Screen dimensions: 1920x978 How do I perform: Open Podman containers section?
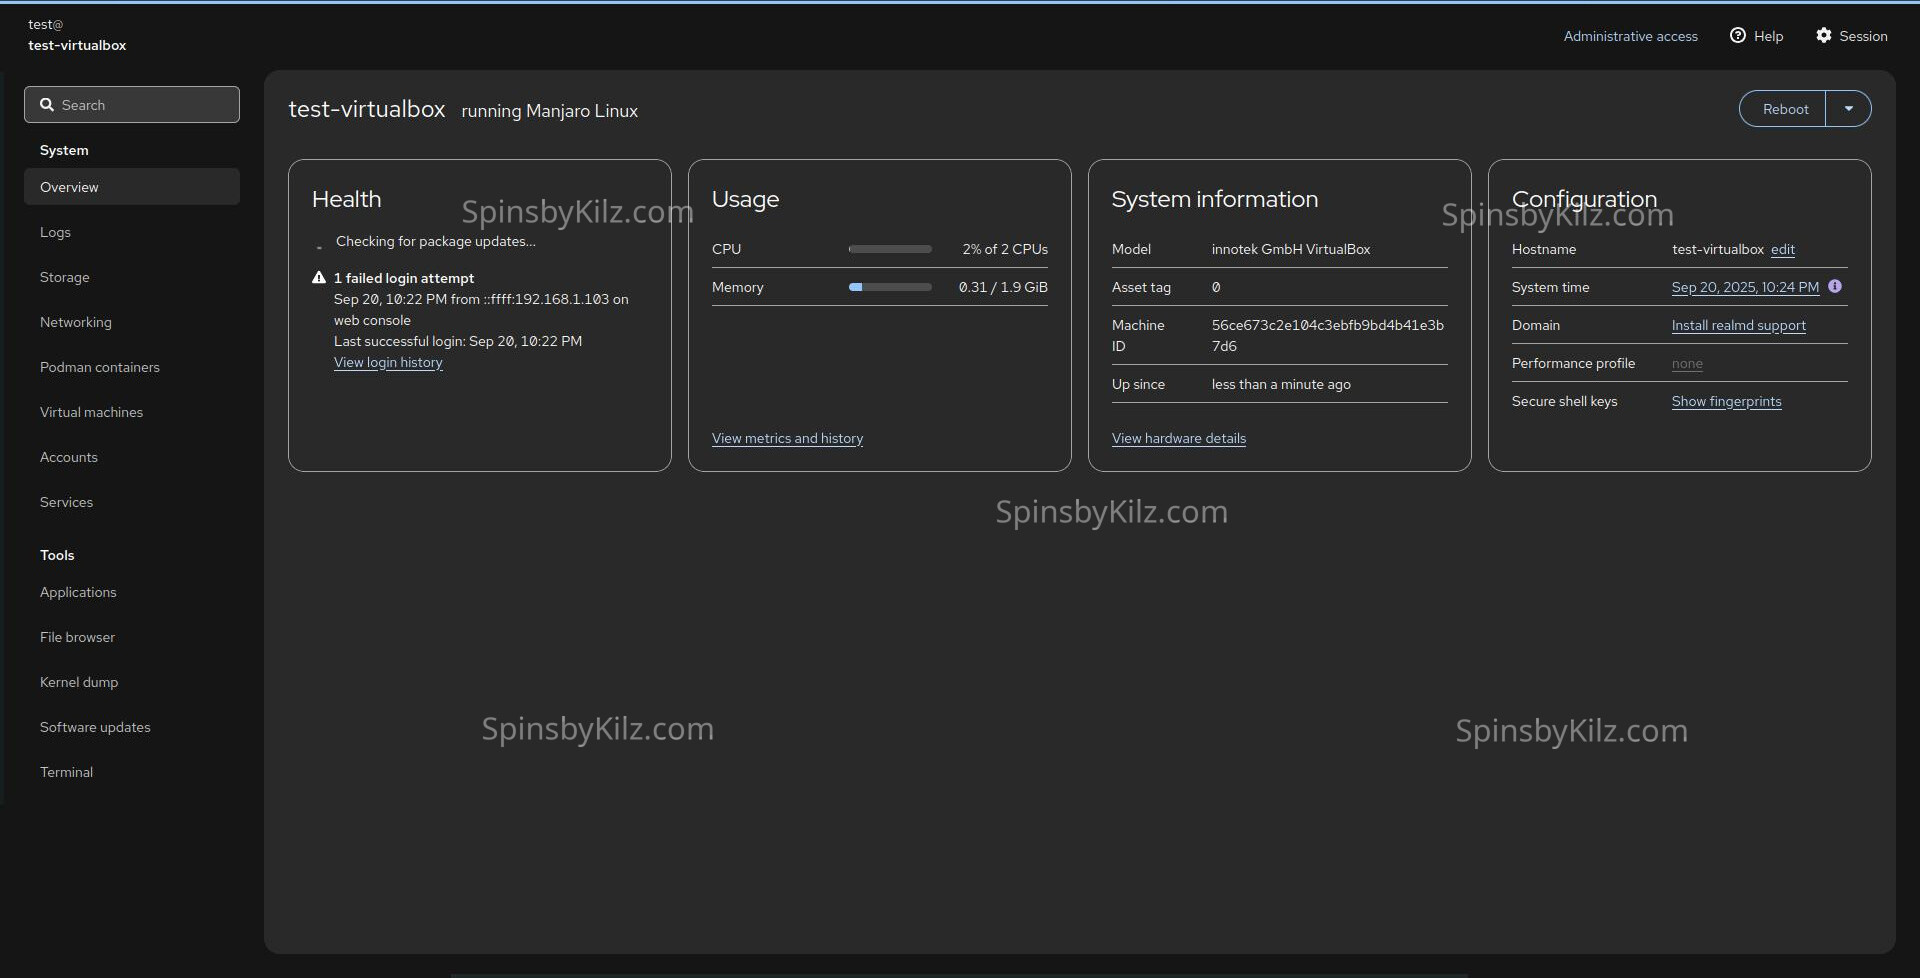[x=99, y=367]
